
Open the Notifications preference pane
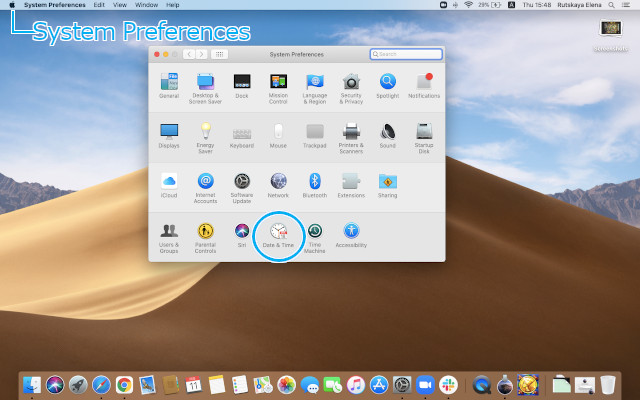[x=424, y=86]
